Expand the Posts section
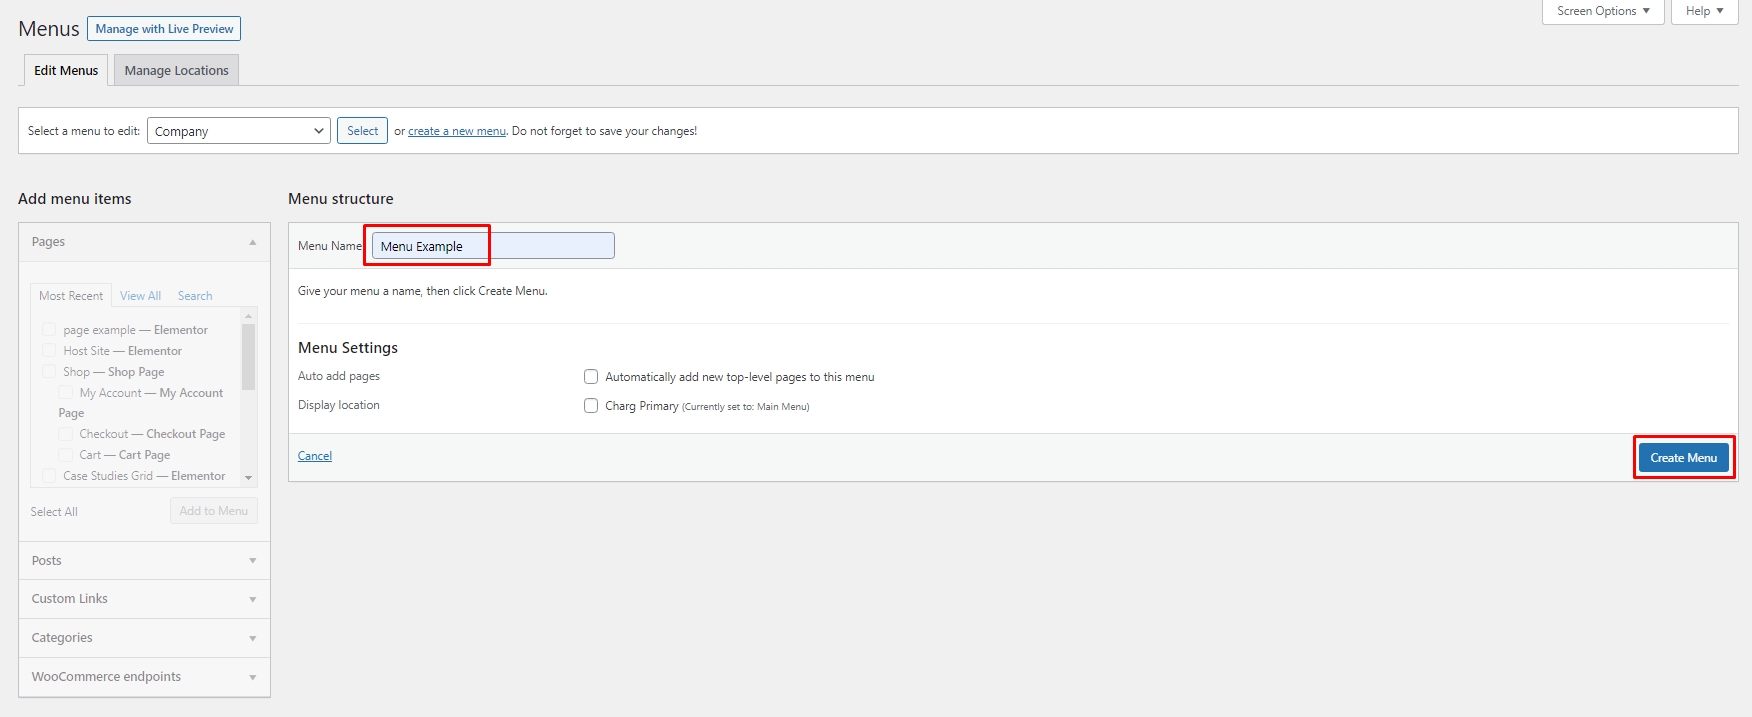Screen dimensions: 1752x717 (252, 561)
